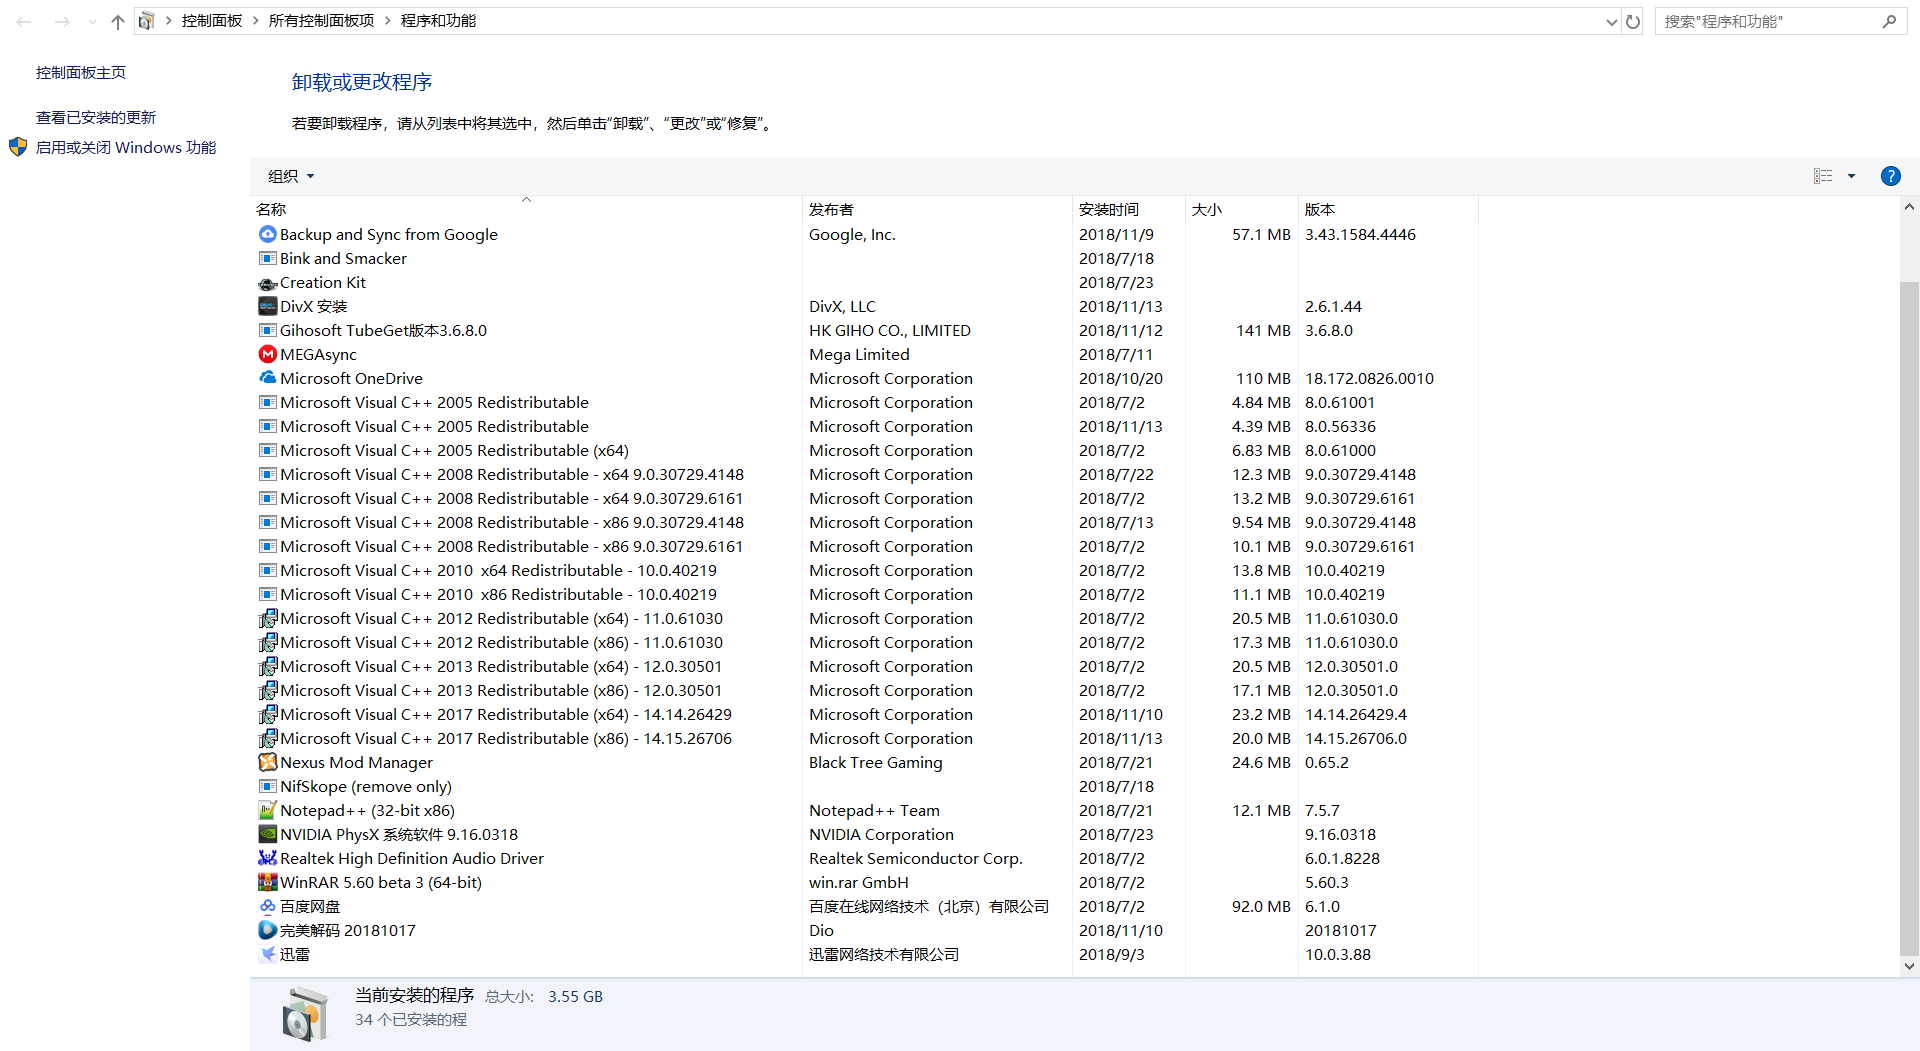The height and width of the screenshot is (1051, 1920).
Task: Click the 3.55 GB total size value
Action: [575, 996]
